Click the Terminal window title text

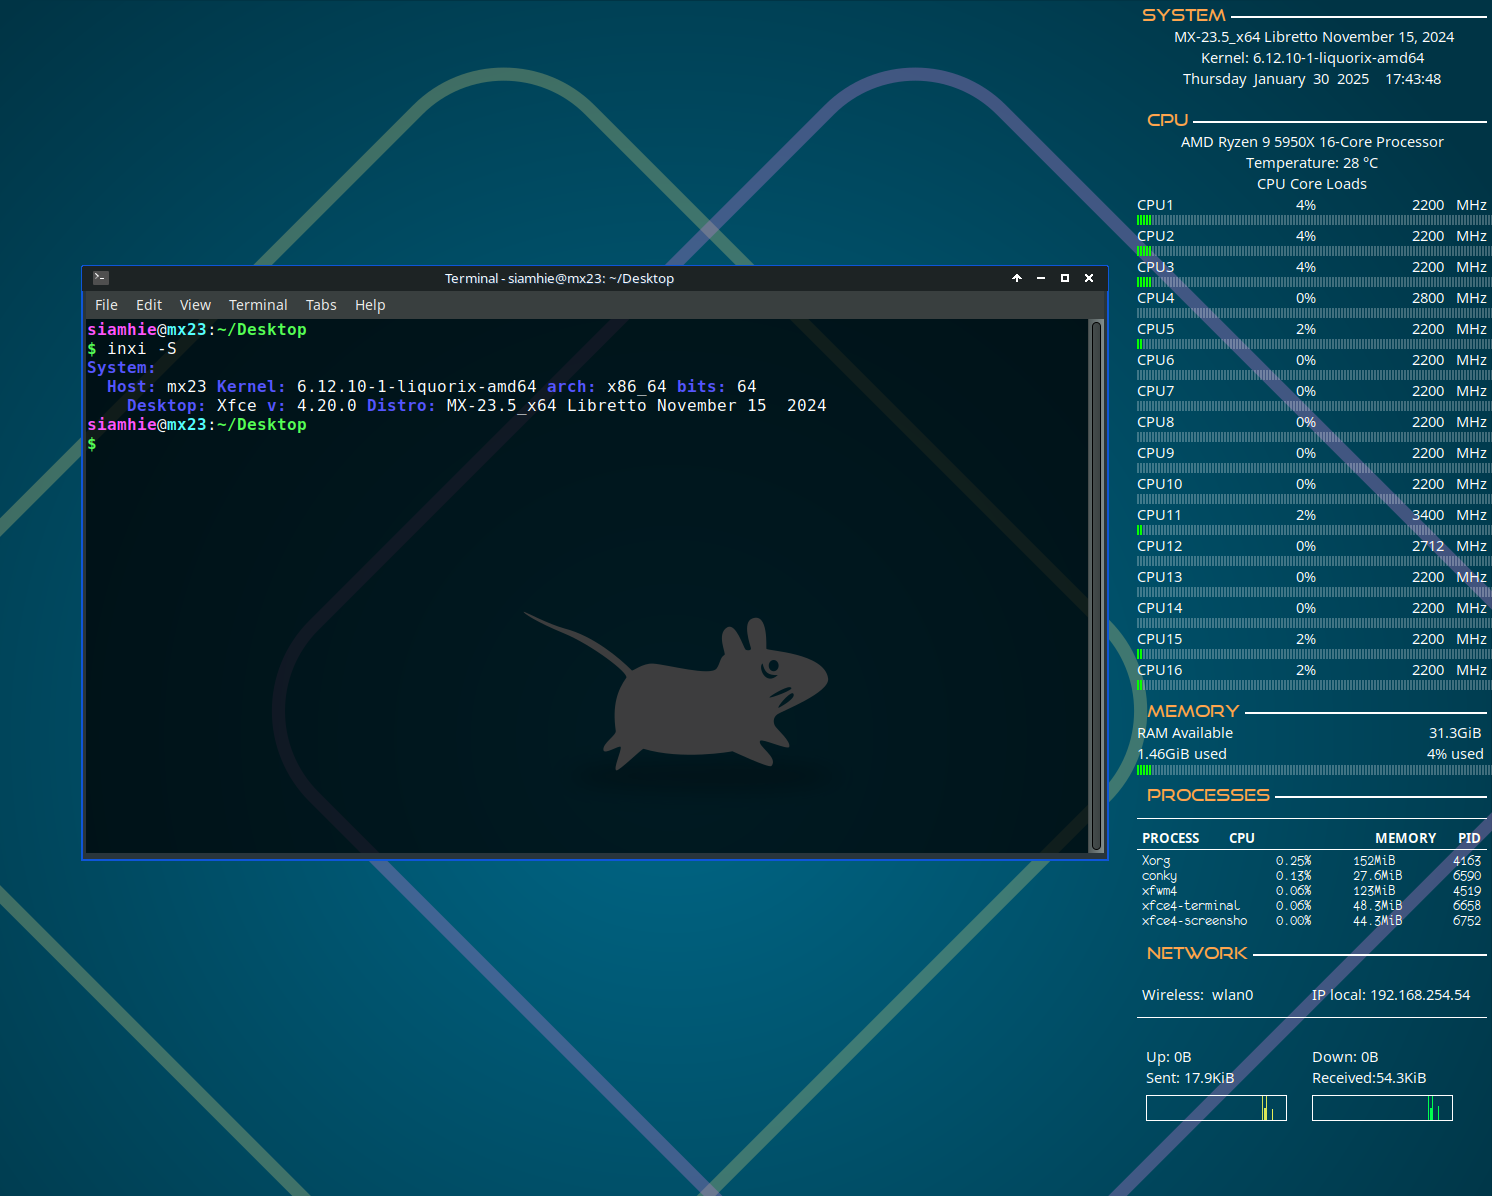click(x=559, y=278)
